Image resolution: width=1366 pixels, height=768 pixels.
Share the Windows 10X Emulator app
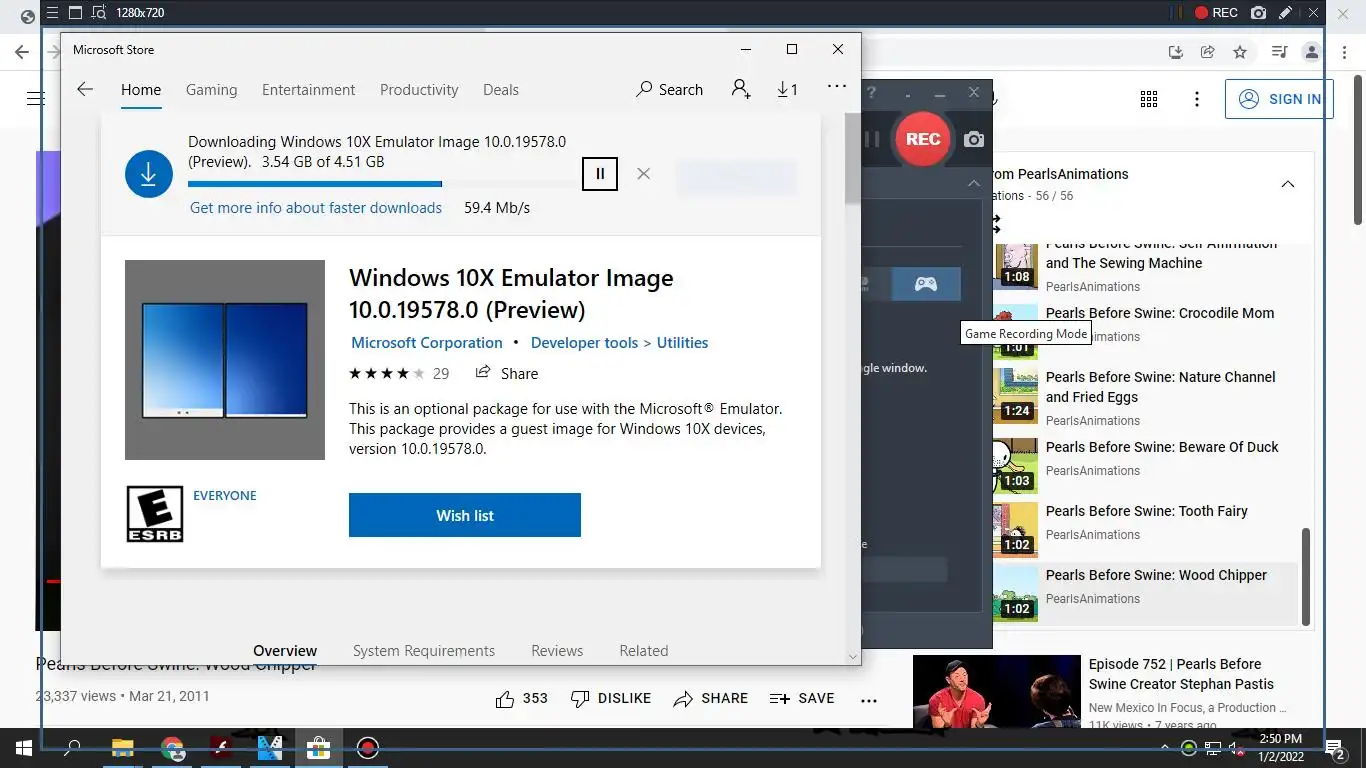tap(507, 373)
